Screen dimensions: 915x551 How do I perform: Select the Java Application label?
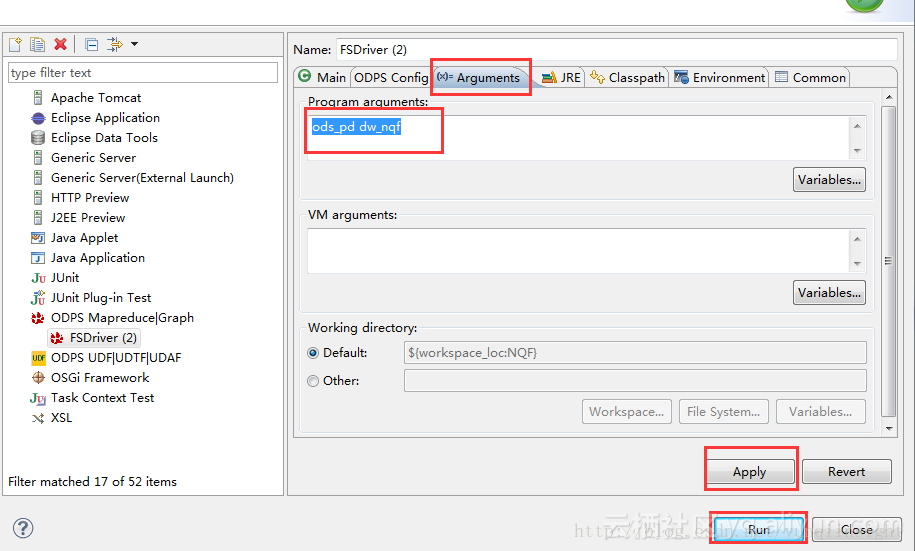click(97, 258)
